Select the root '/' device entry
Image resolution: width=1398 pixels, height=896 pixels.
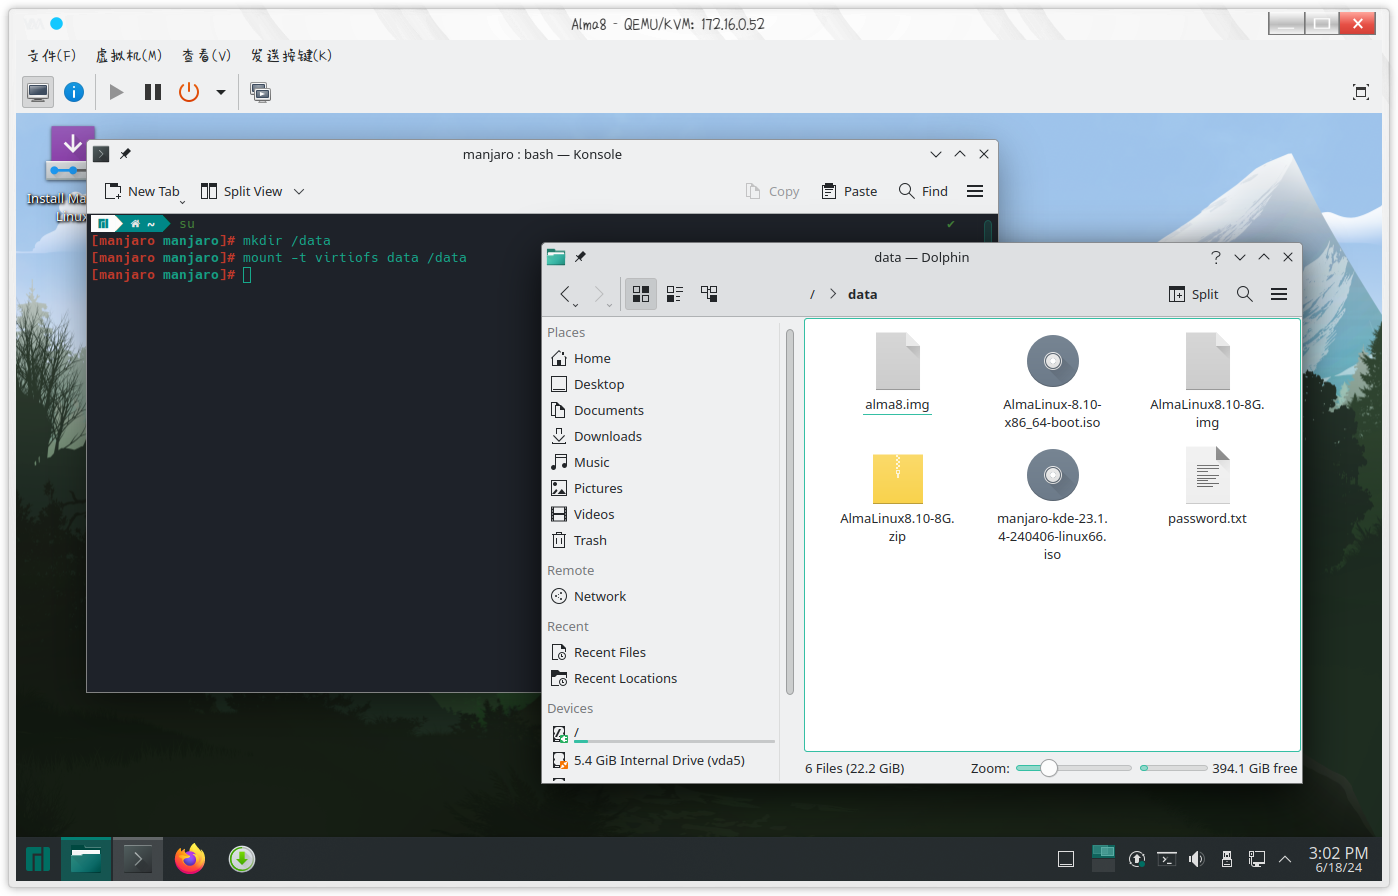pos(661,734)
